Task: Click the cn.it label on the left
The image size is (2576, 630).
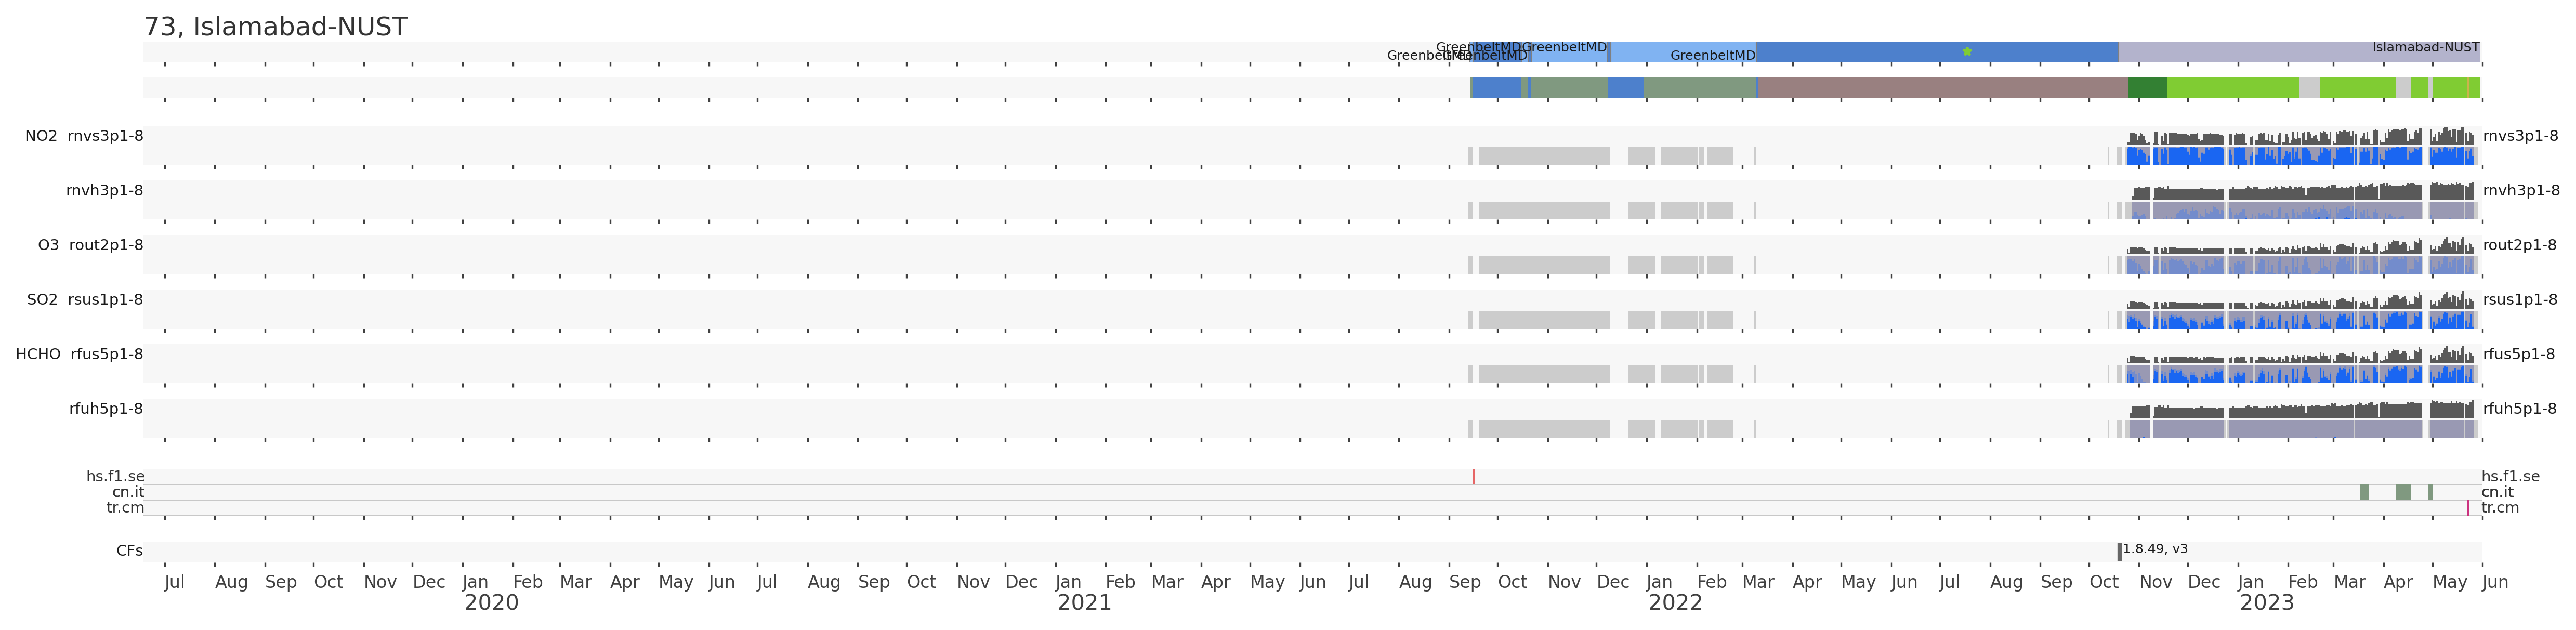Action: click(x=128, y=492)
